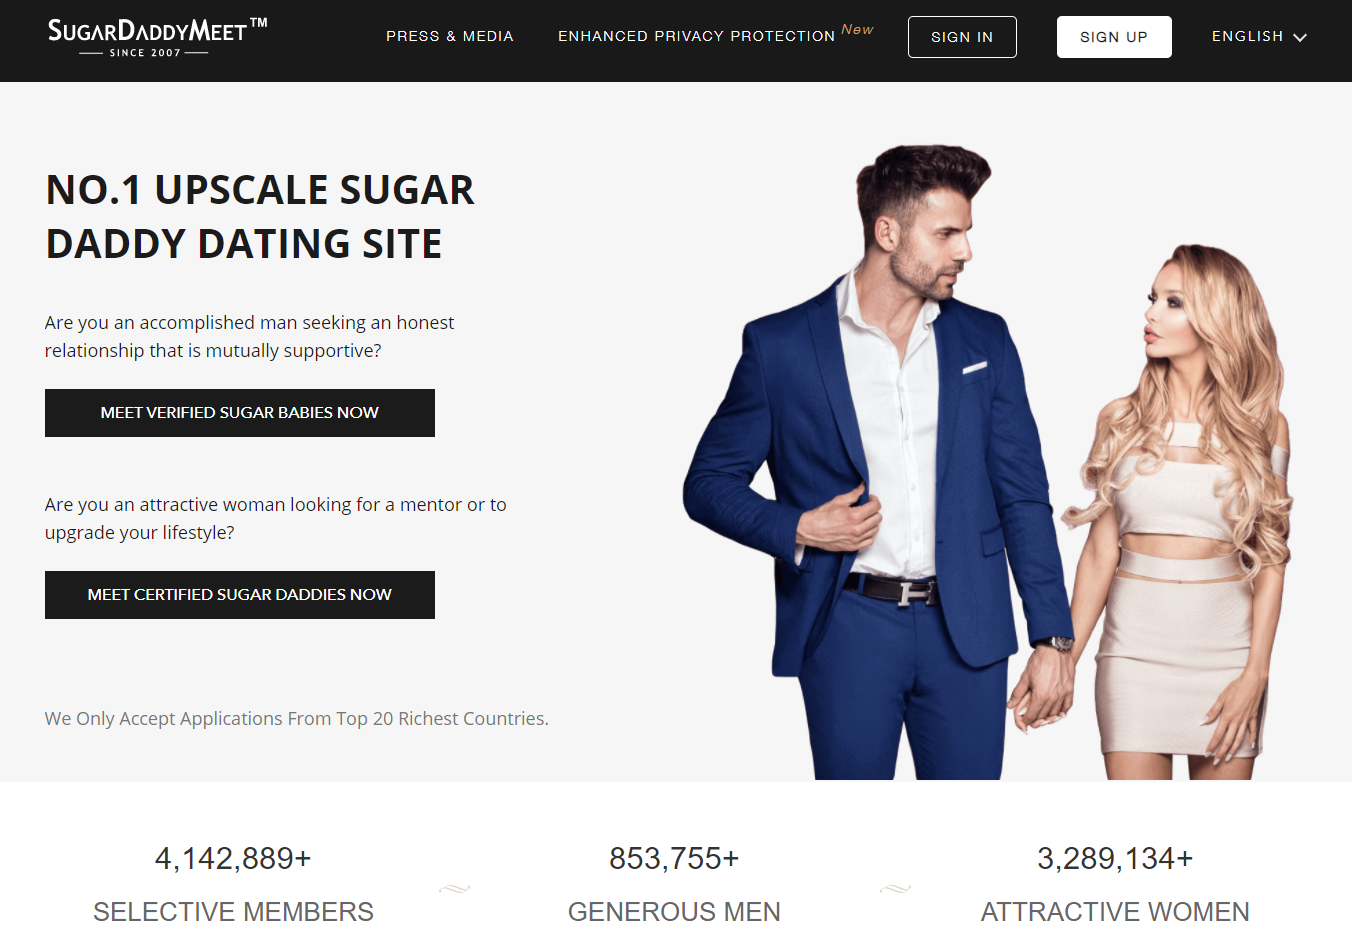This screenshot has width=1352, height=947.
Task: Click the New badge beside Privacy Protection
Action: click(x=857, y=29)
